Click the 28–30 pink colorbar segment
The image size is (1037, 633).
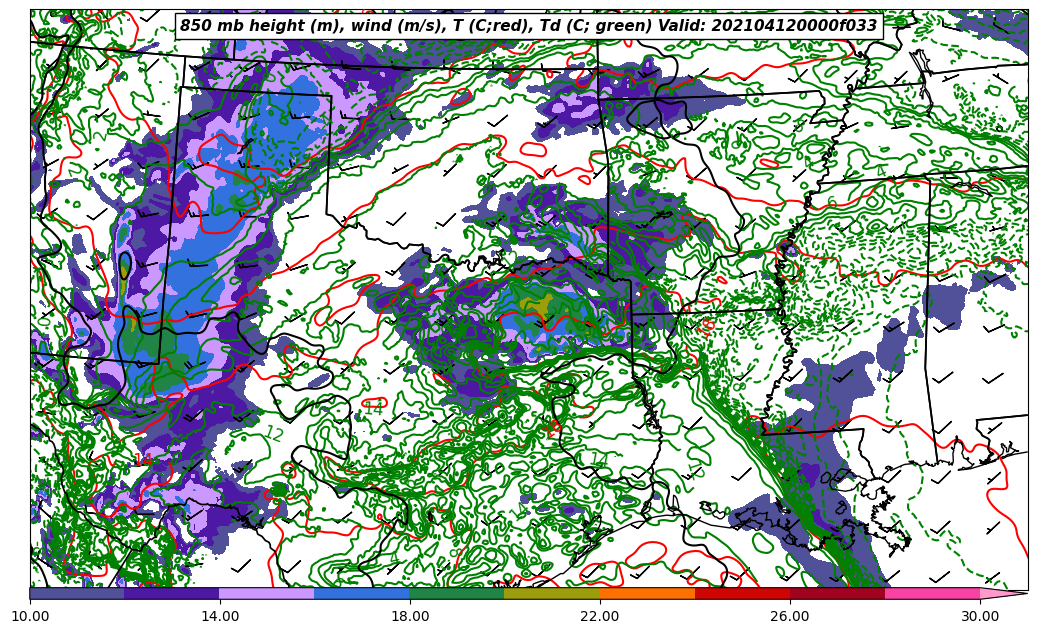click(x=933, y=593)
